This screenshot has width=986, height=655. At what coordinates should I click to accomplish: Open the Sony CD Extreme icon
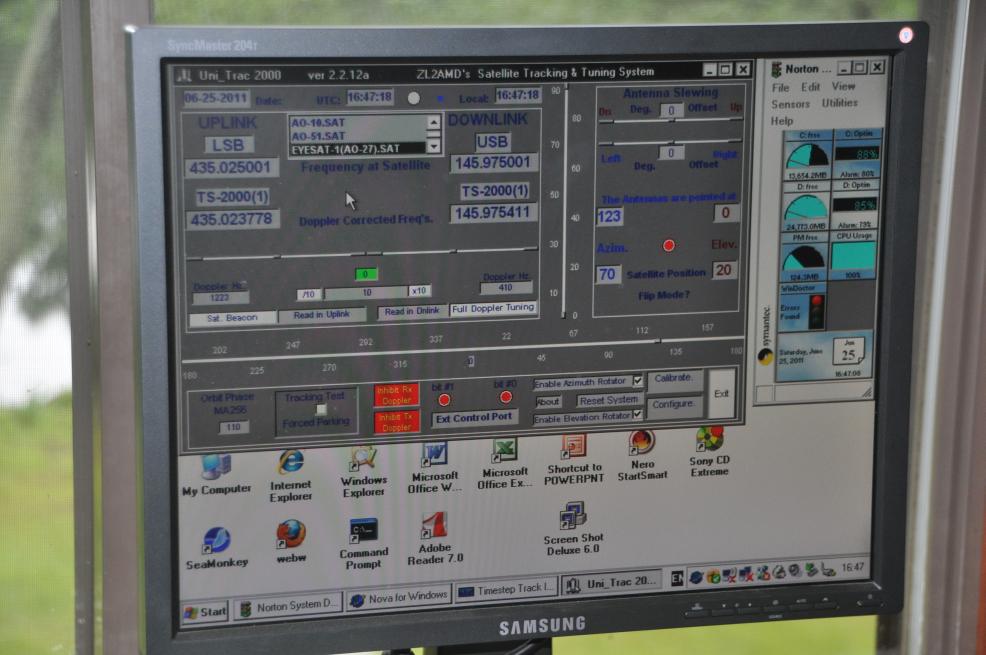click(709, 452)
